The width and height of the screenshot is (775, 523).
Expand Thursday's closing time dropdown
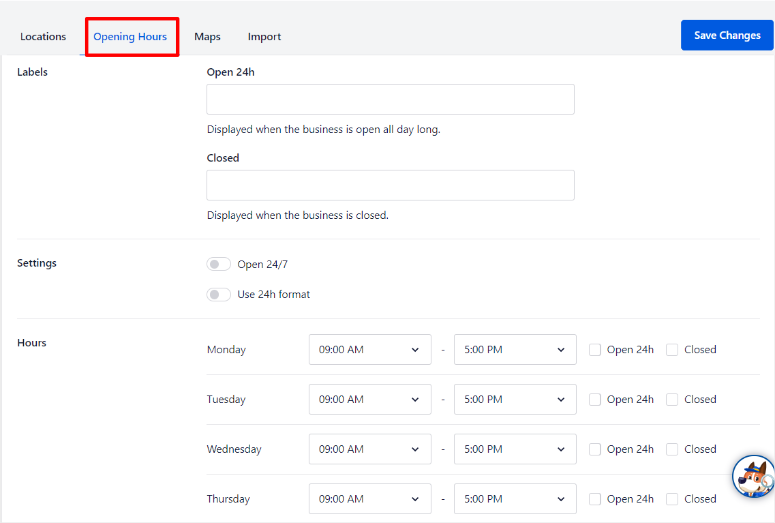tap(515, 499)
